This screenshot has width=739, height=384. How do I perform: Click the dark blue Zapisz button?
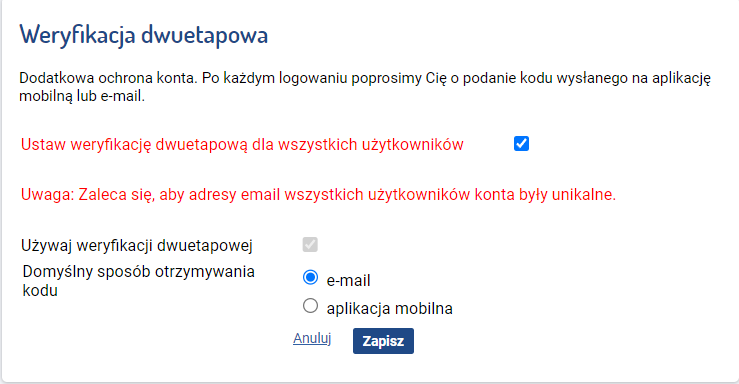(x=383, y=341)
